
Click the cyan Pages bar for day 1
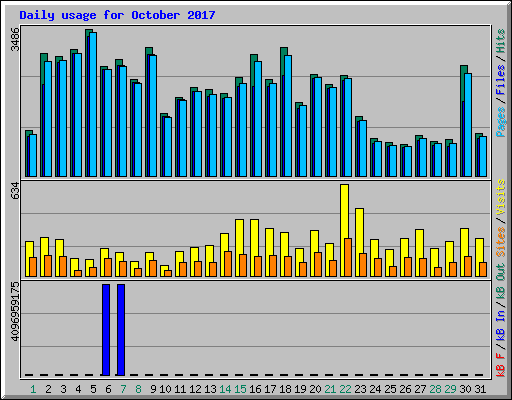33,155
